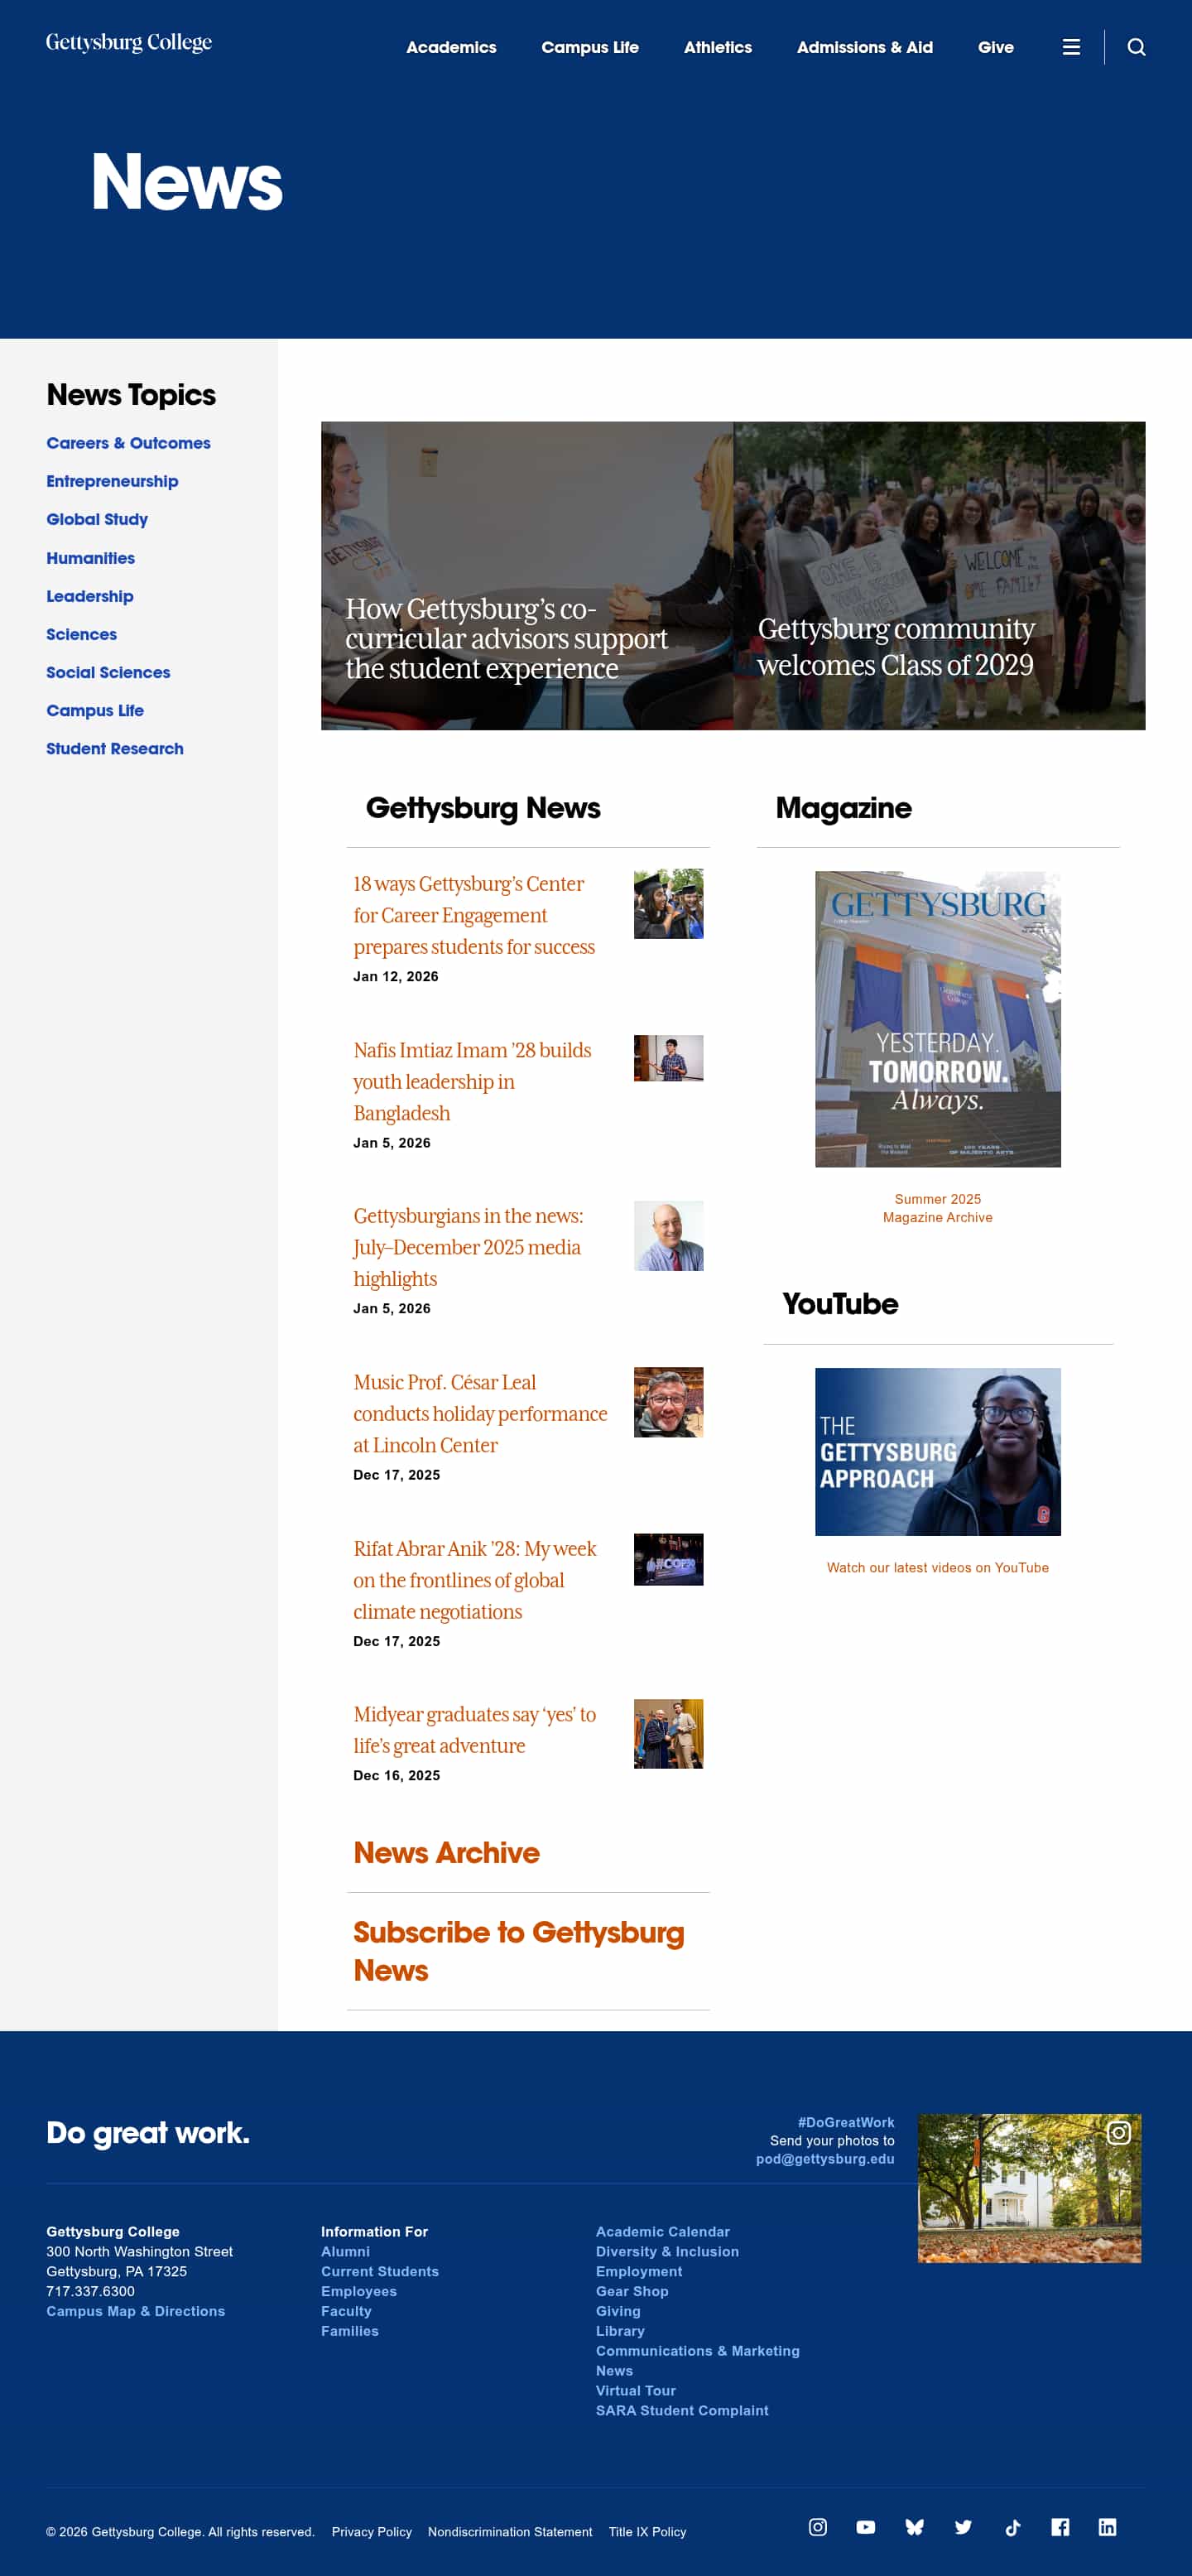Open the News Archive link
1192x2576 pixels.
point(446,1852)
